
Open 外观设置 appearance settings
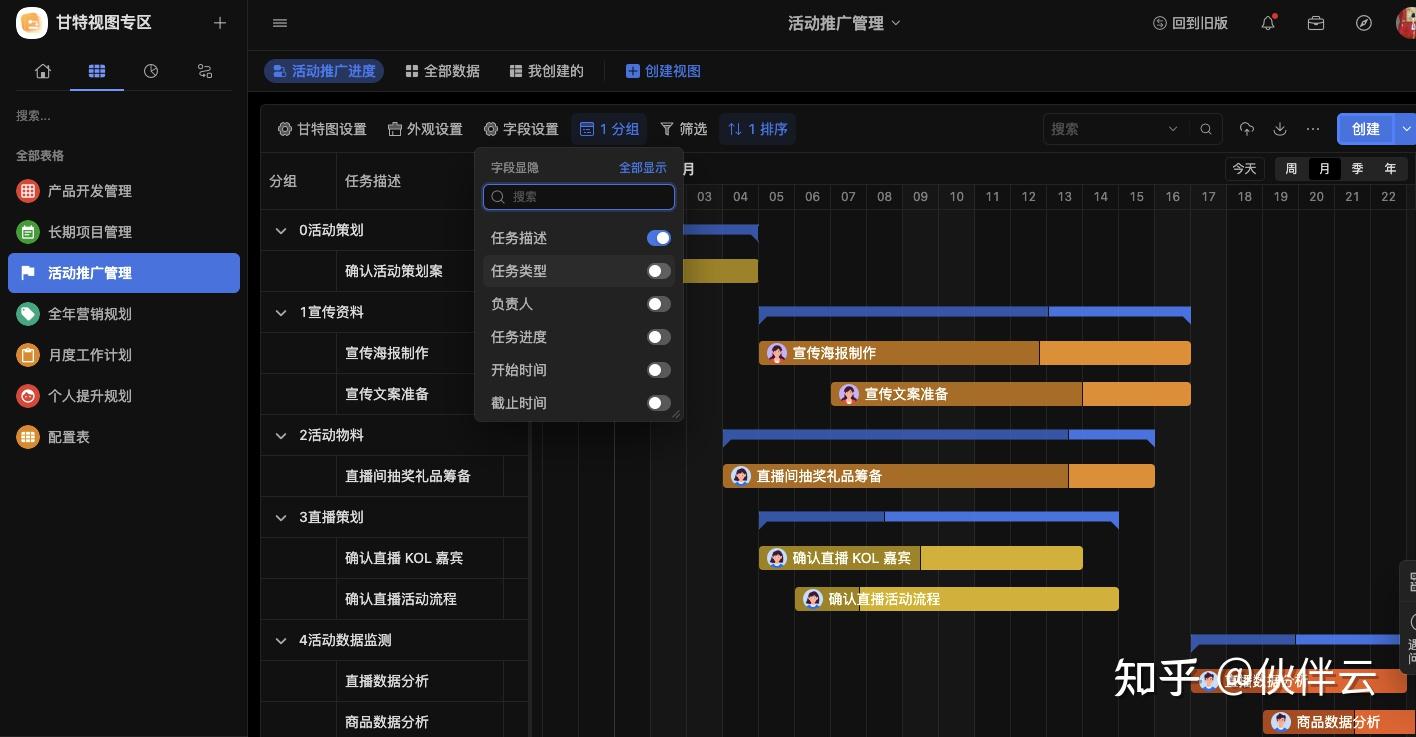click(x=425, y=129)
